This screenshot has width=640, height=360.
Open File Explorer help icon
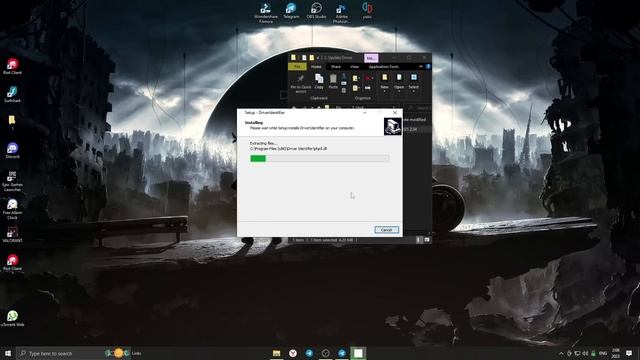[x=428, y=67]
